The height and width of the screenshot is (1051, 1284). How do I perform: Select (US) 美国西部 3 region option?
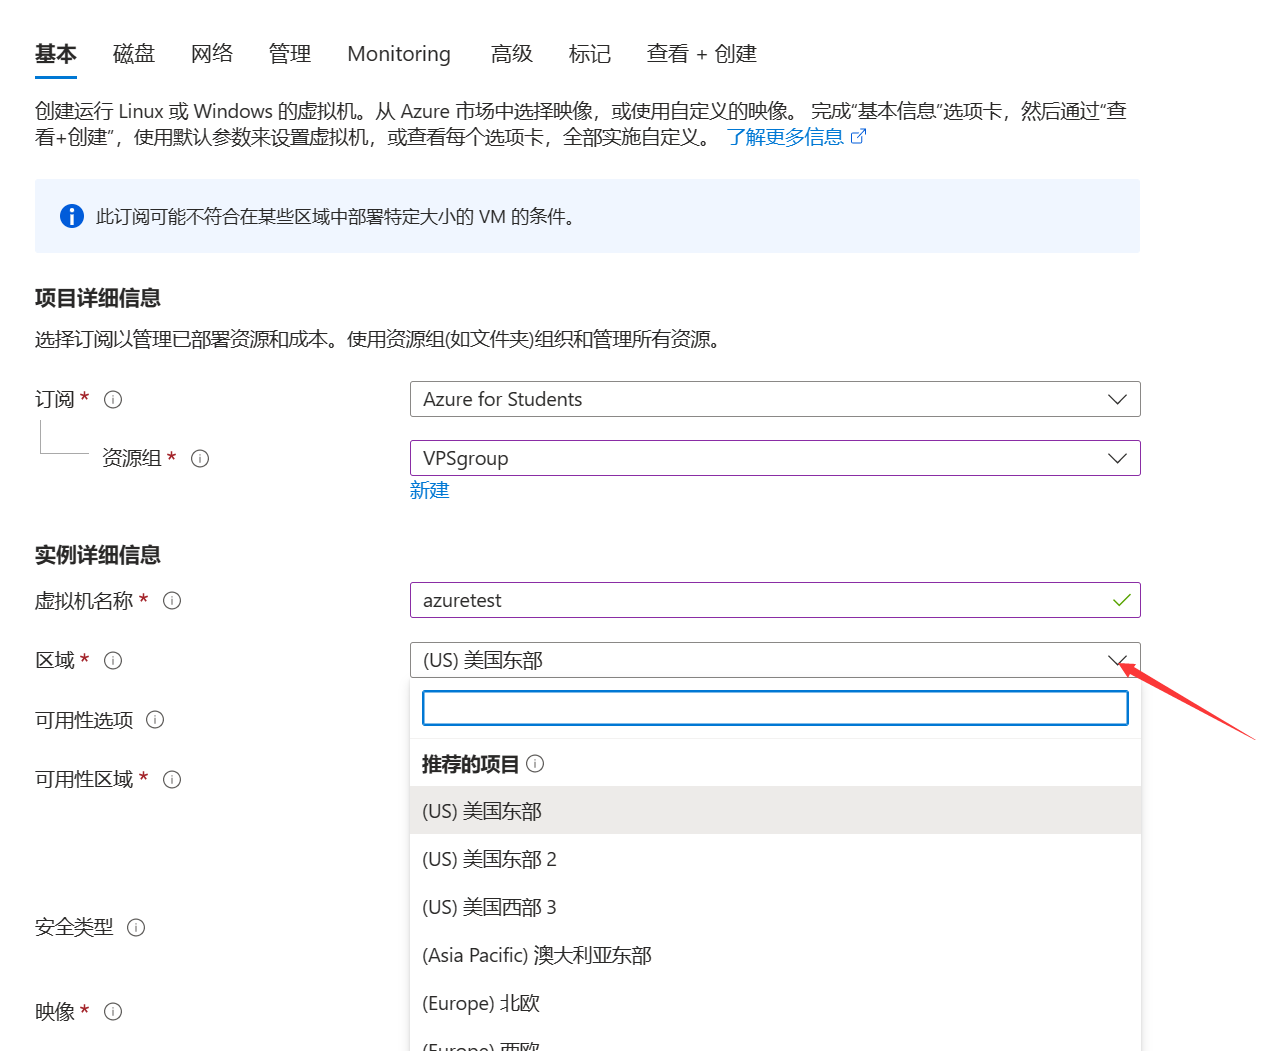click(x=775, y=907)
